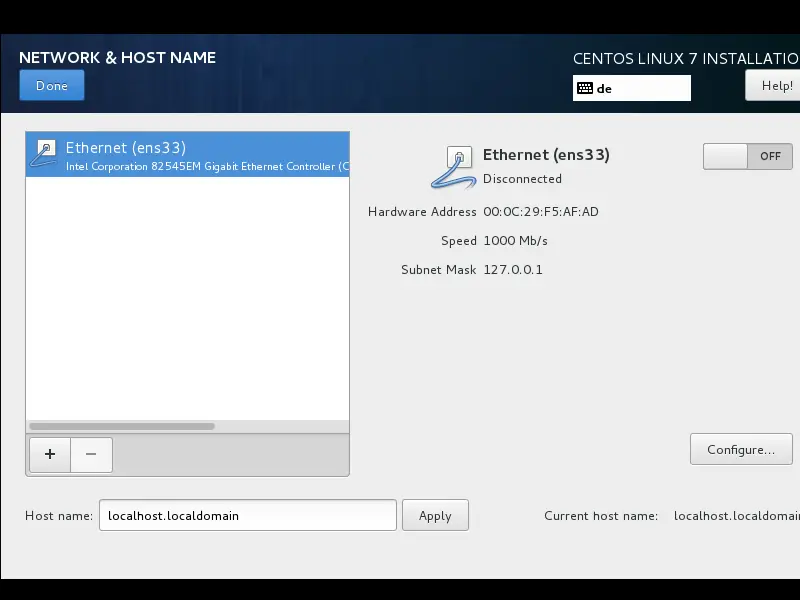Click the Current host name: label
The image size is (800, 600).
click(601, 516)
